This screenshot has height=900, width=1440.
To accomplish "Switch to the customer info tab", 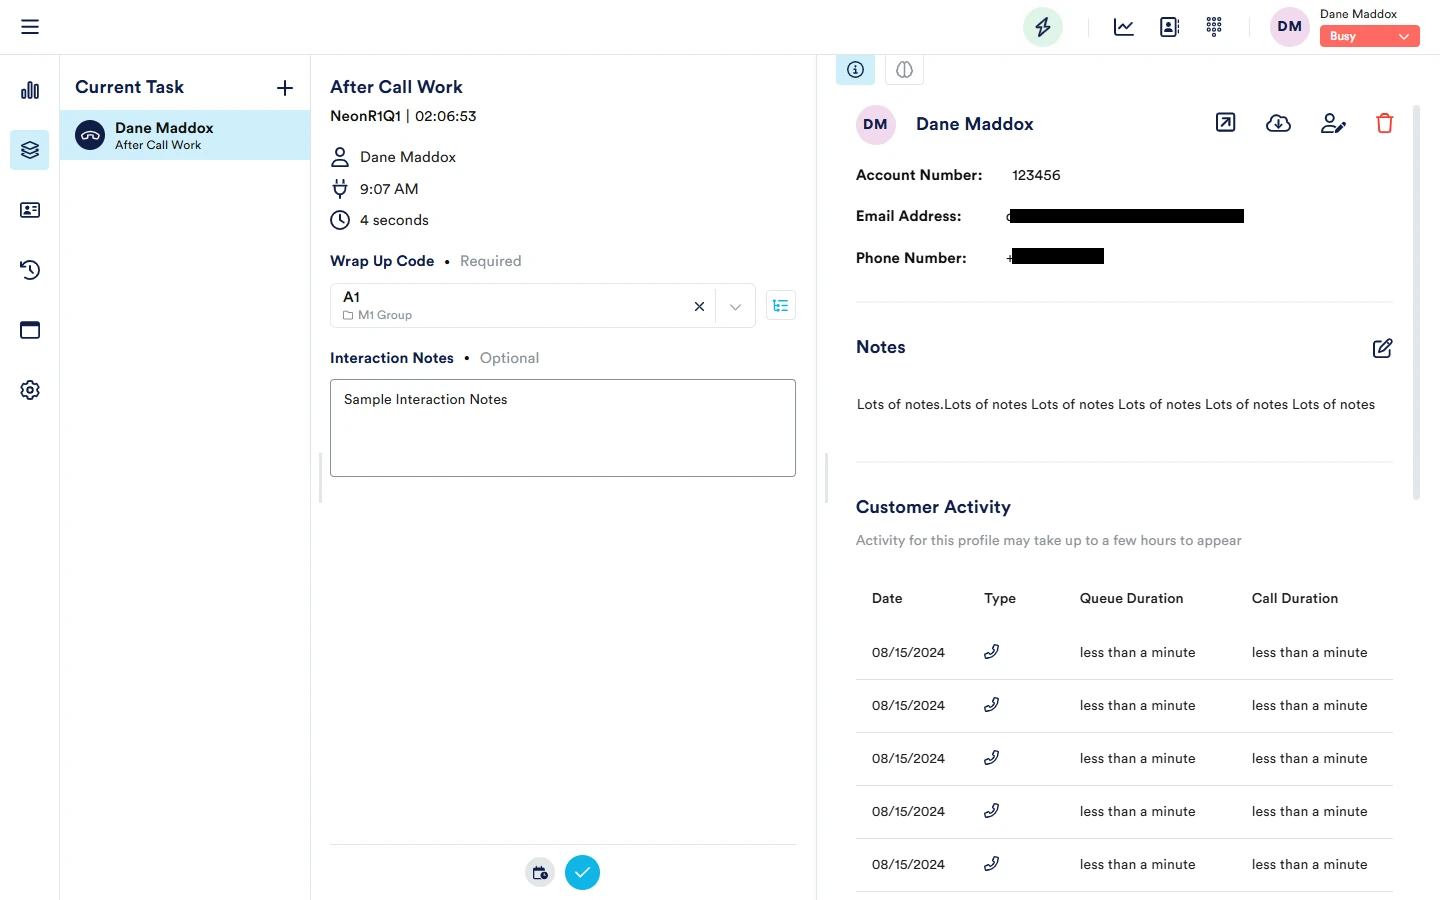I will (x=855, y=70).
